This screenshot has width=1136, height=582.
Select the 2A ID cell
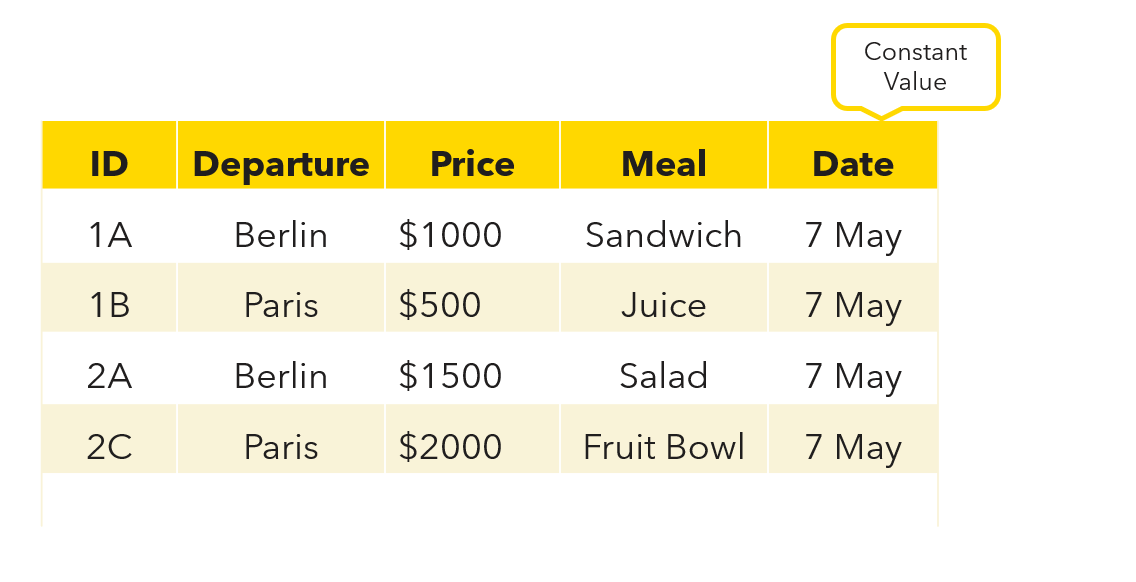[x=109, y=368]
